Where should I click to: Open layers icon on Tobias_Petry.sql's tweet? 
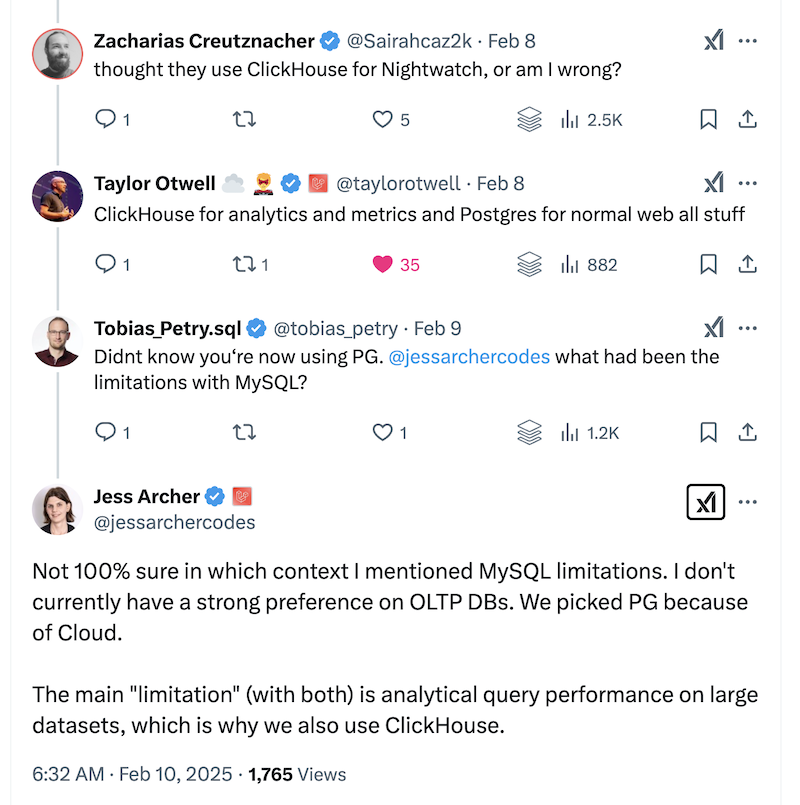[529, 433]
